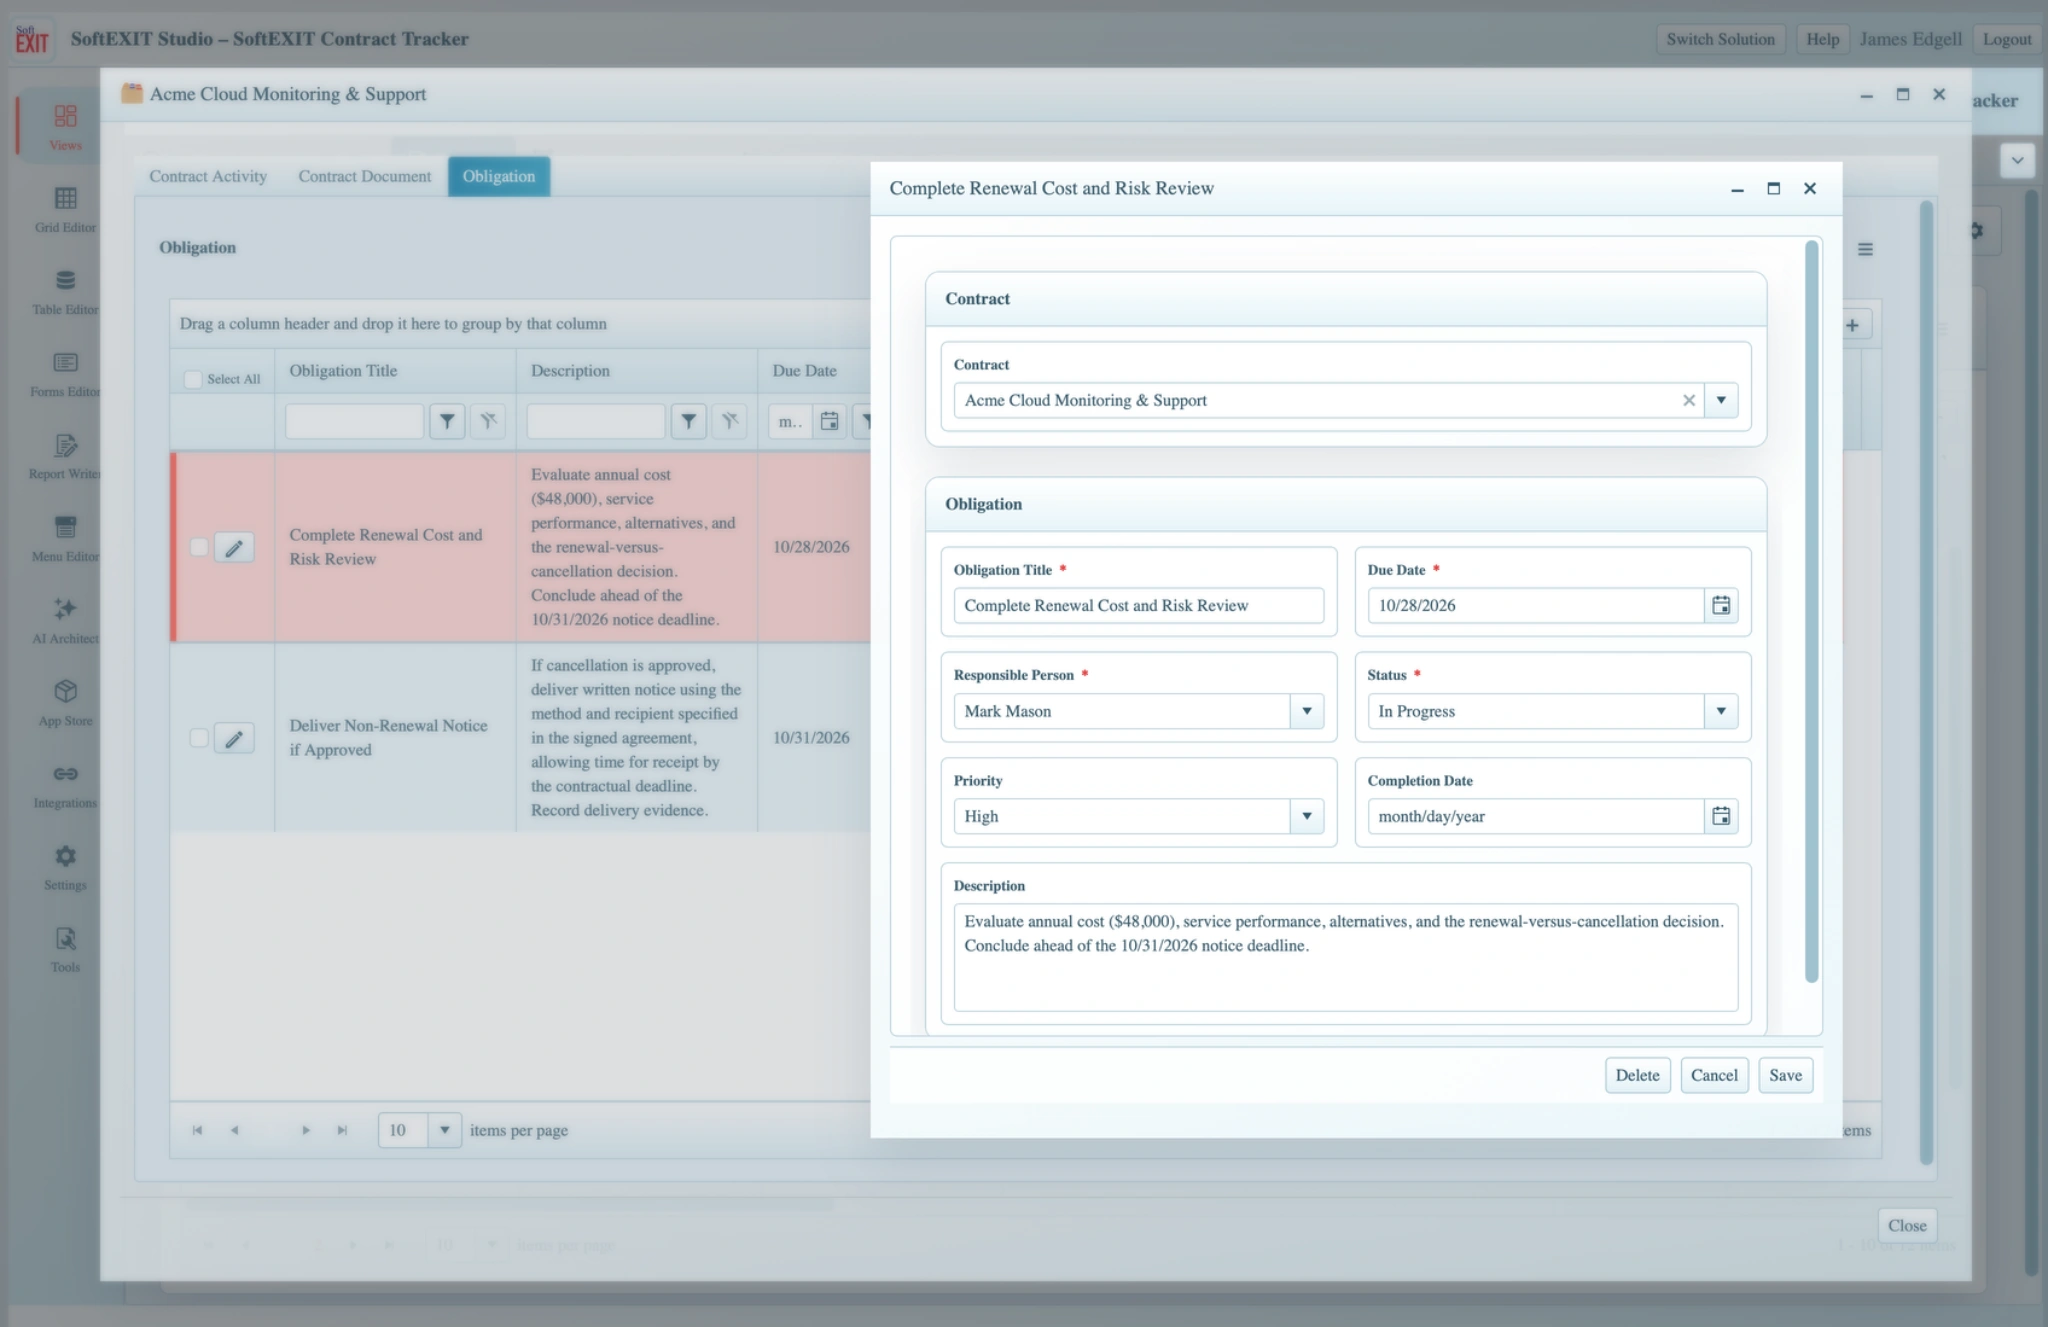Open calendar in Due Date column filter
2048x1327 pixels.
click(x=829, y=421)
